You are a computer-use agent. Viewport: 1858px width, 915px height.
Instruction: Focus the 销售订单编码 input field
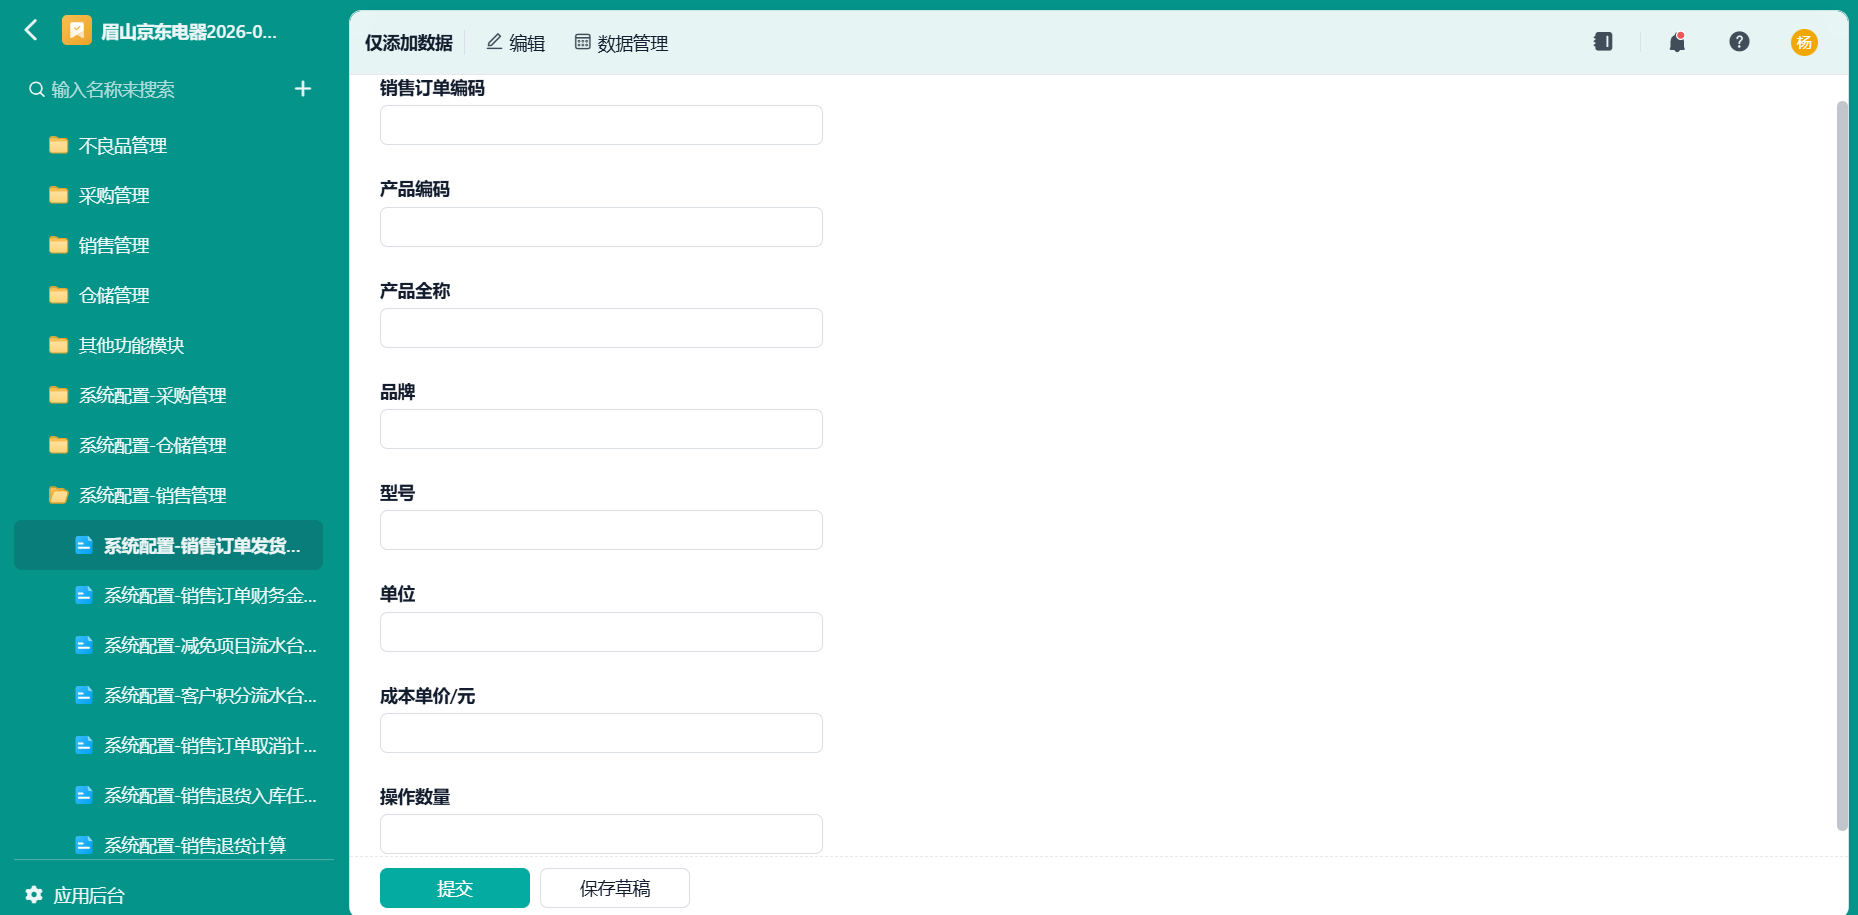pyautogui.click(x=601, y=125)
